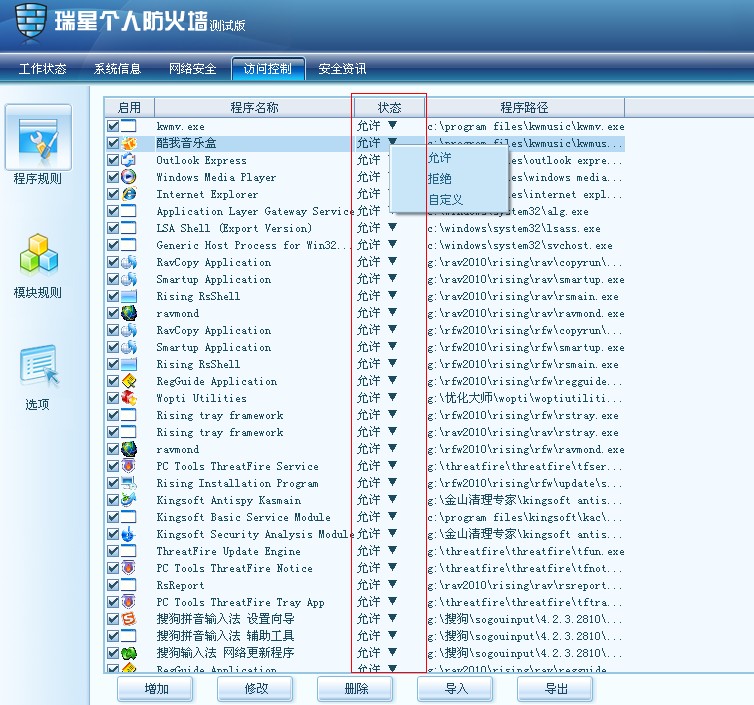Click the 增加 button
The height and width of the screenshot is (705, 754).
[x=155, y=689]
